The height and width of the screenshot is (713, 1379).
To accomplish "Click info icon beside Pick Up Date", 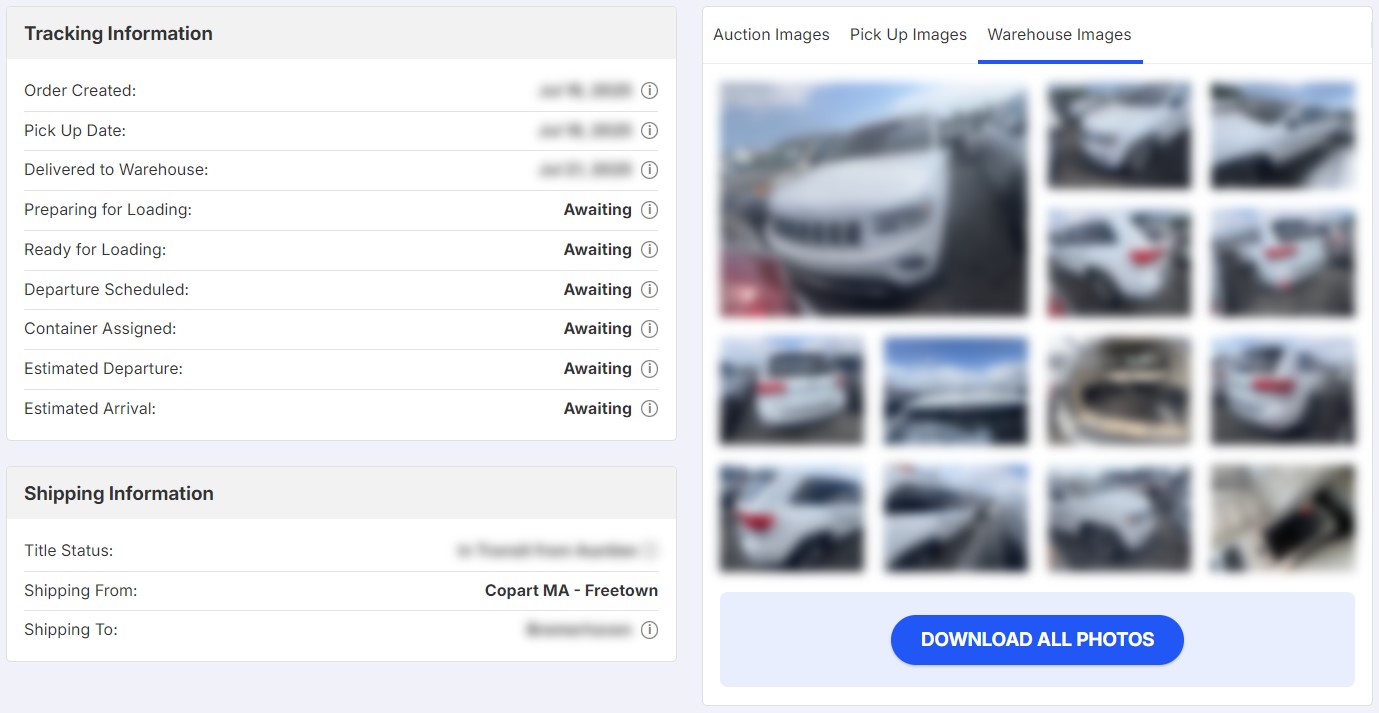I will (x=649, y=131).
